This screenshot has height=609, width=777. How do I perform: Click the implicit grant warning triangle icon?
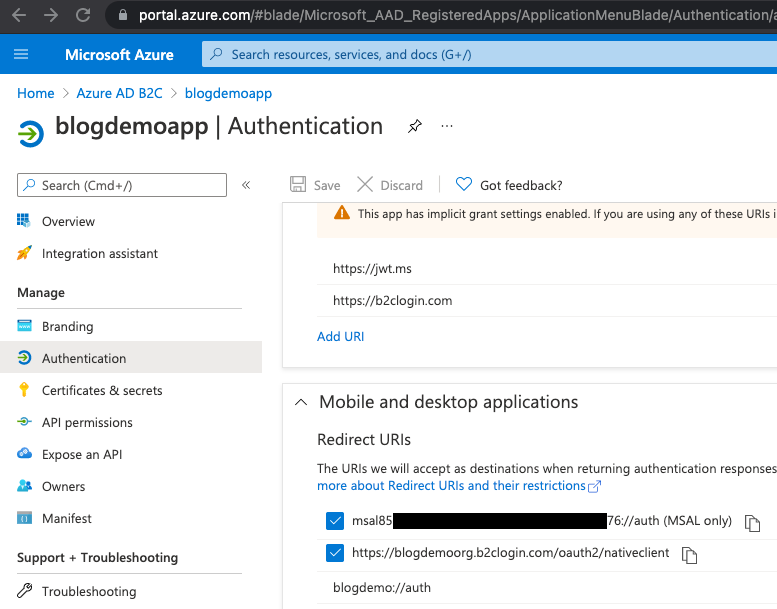pos(342,213)
